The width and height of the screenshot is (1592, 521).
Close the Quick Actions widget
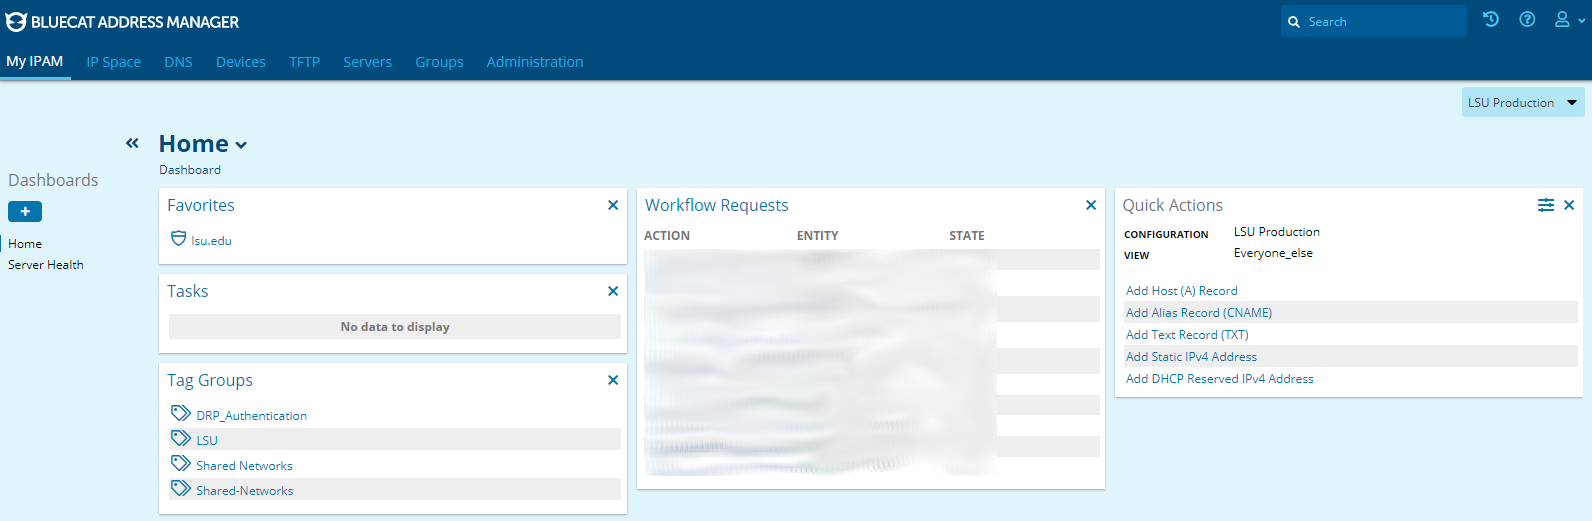1569,205
